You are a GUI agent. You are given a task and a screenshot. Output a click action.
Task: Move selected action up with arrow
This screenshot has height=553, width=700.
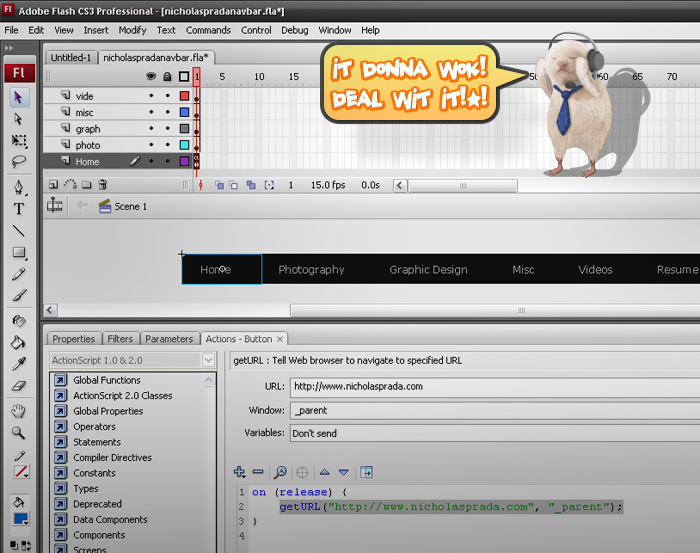click(325, 472)
